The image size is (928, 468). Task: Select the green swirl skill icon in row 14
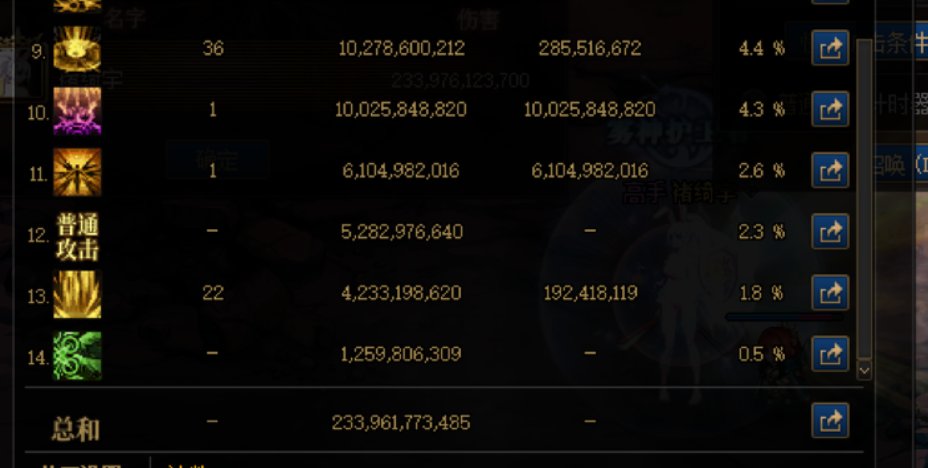77,356
